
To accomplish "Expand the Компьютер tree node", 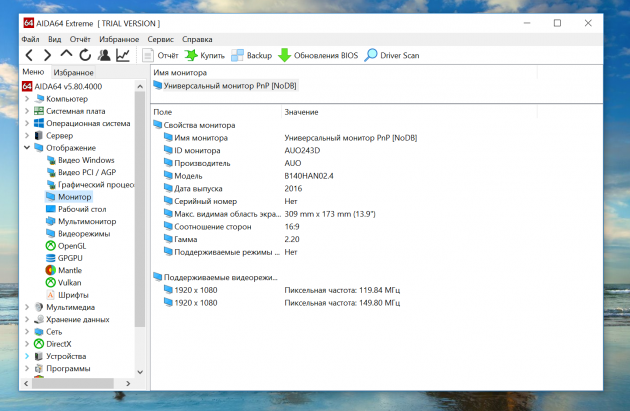I will click(x=27, y=99).
